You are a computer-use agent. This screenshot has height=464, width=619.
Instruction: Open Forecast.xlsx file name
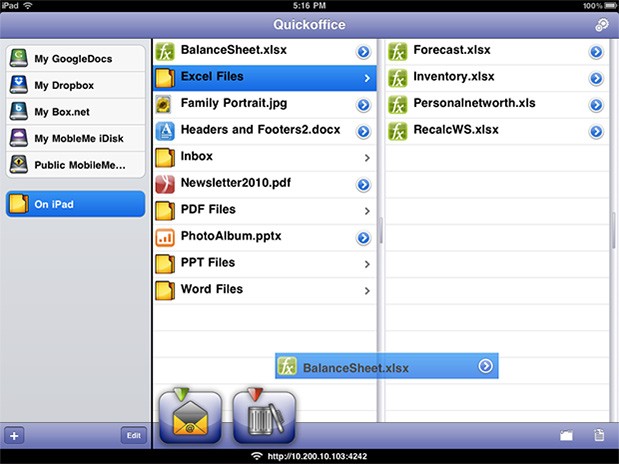click(x=452, y=50)
